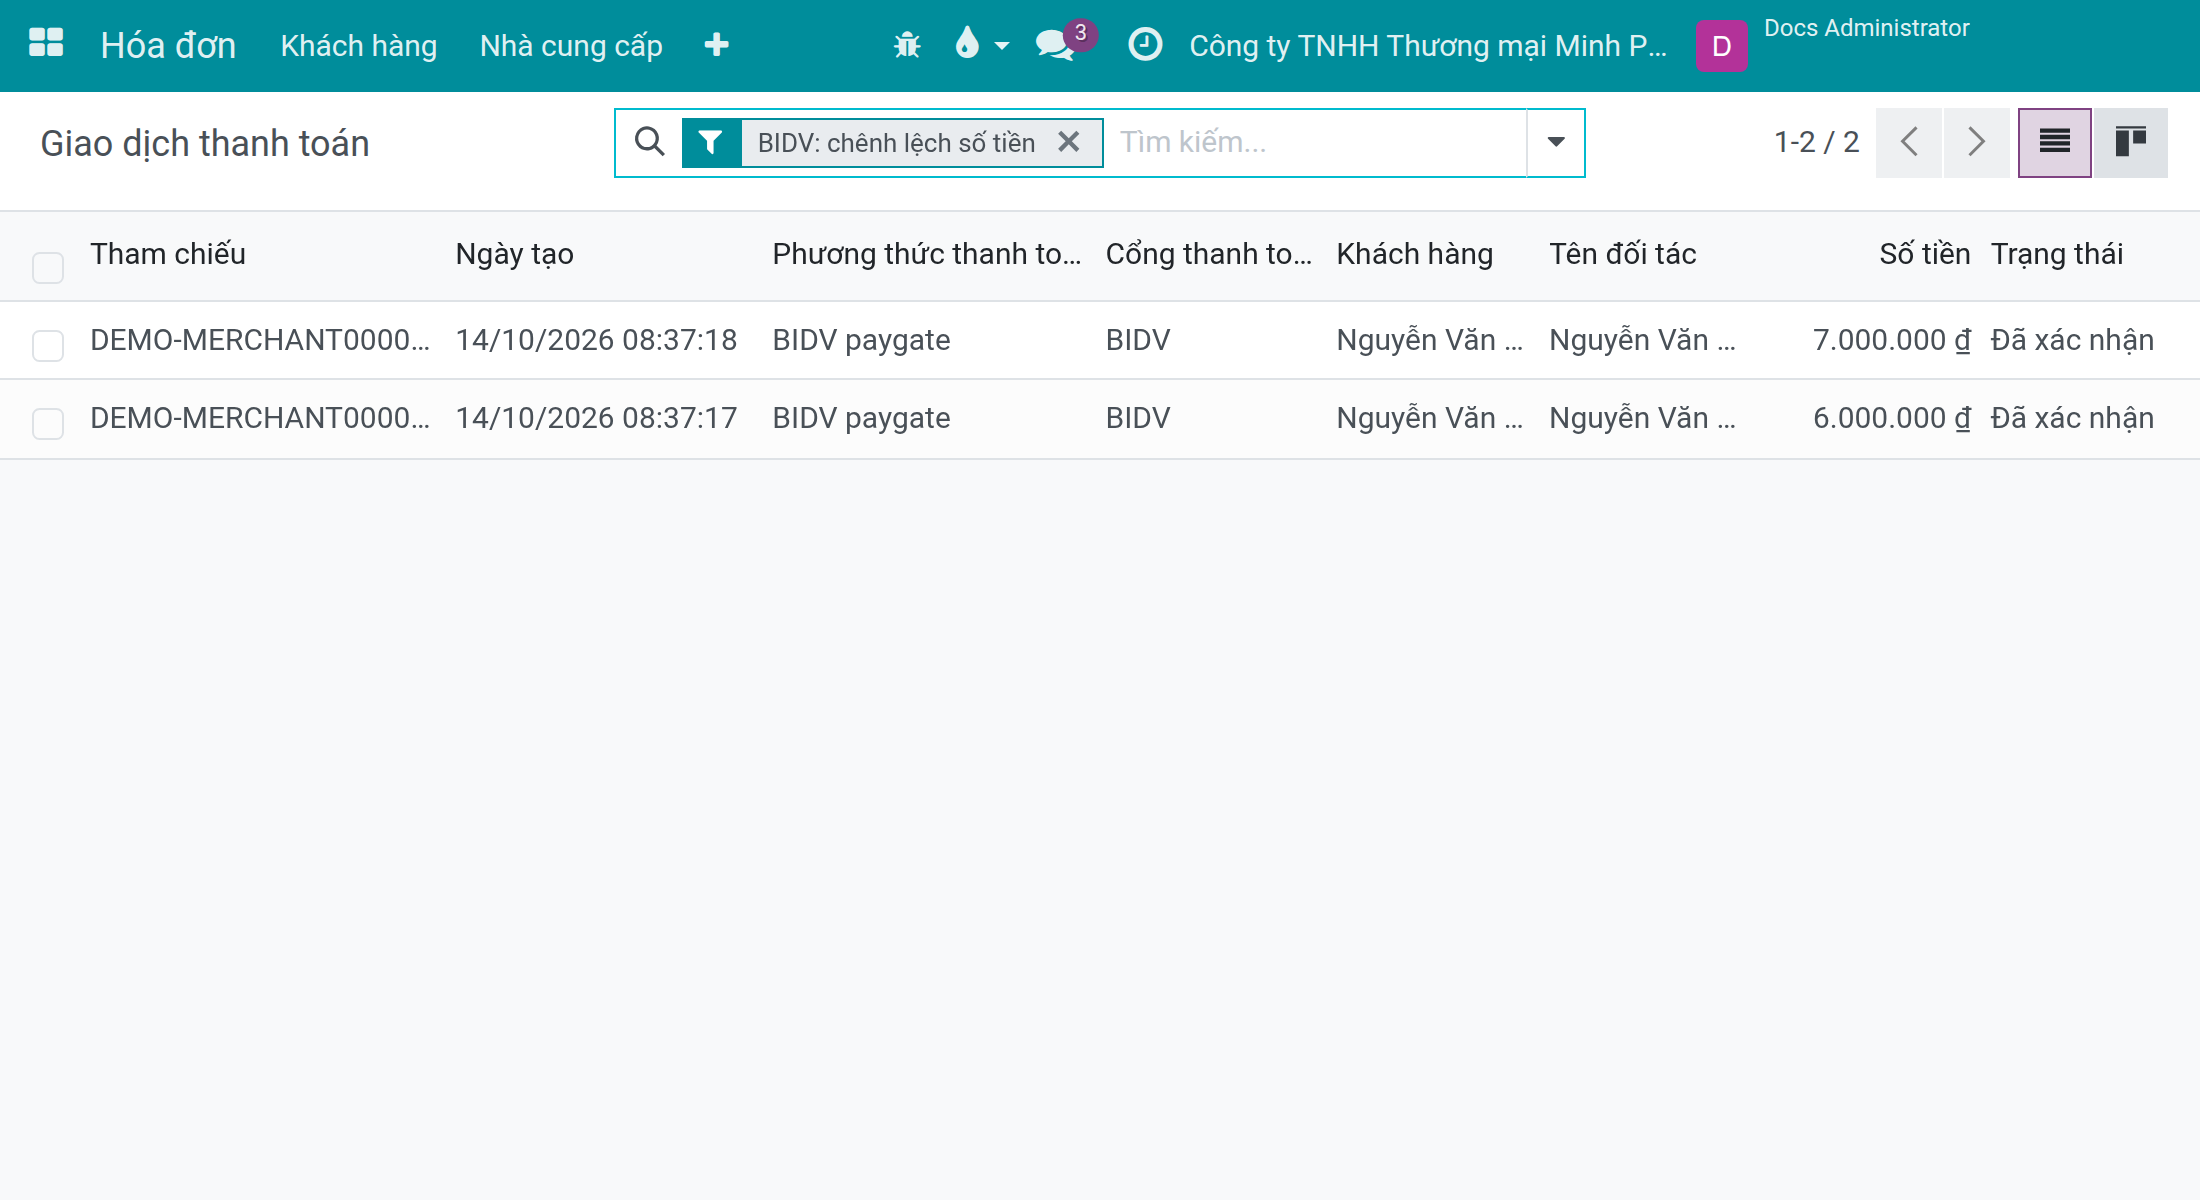Image resolution: width=2200 pixels, height=1200 pixels.
Task: Sort by Khách hàng column header
Action: point(1414,254)
